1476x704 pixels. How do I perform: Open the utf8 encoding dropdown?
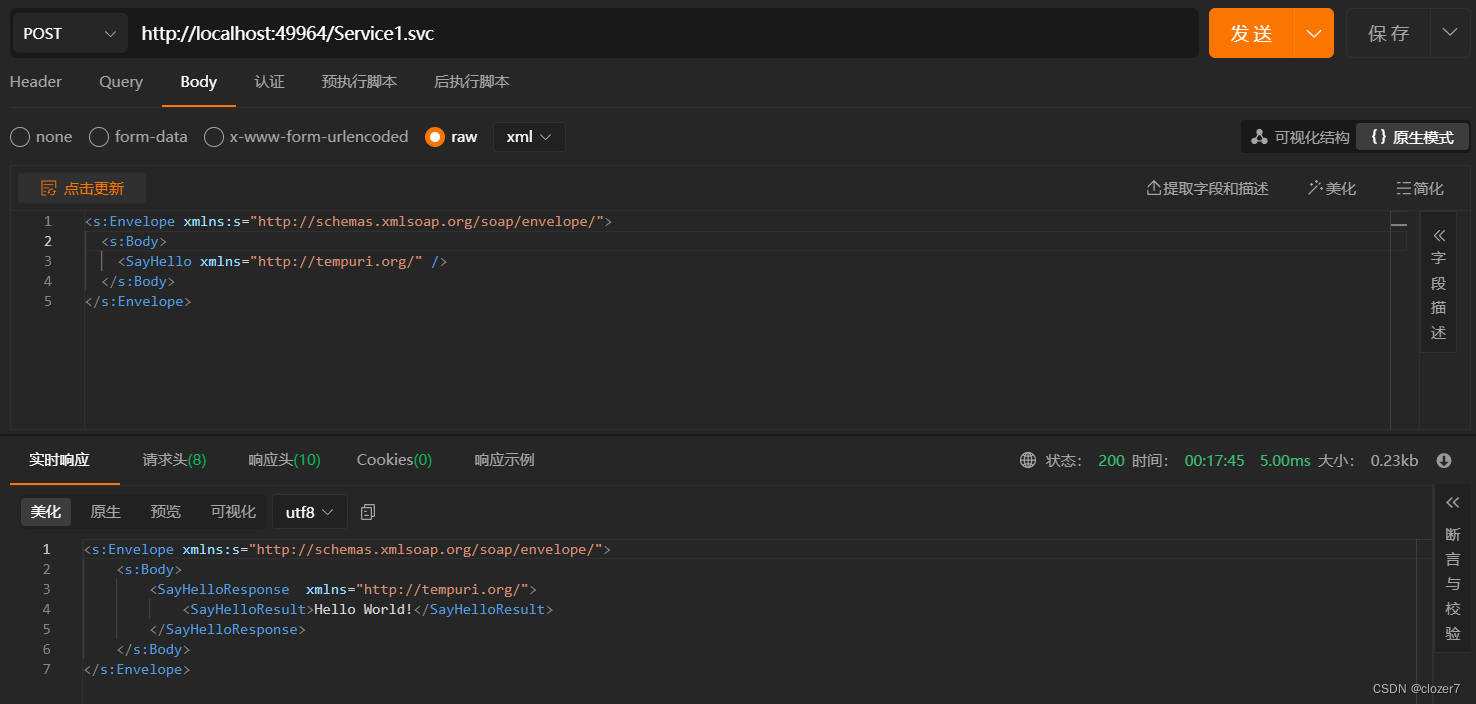[x=310, y=511]
